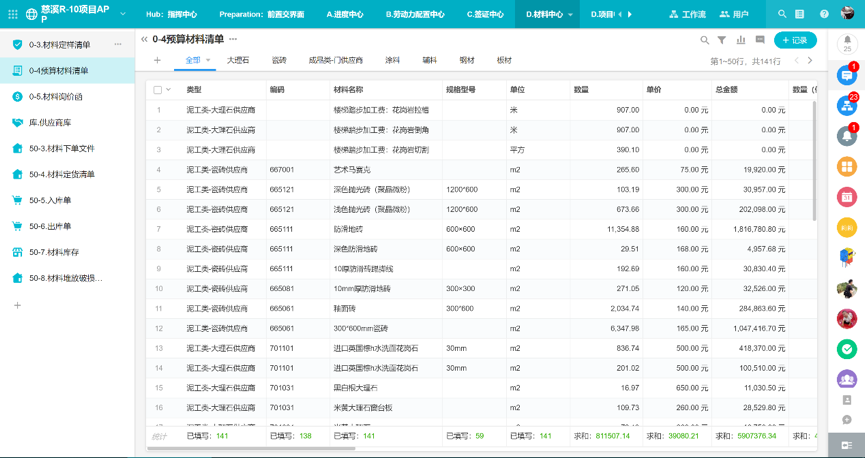Screen dimensions: 865x458
Task: Click the cart icon for 50-5.入库单
Action: point(18,200)
